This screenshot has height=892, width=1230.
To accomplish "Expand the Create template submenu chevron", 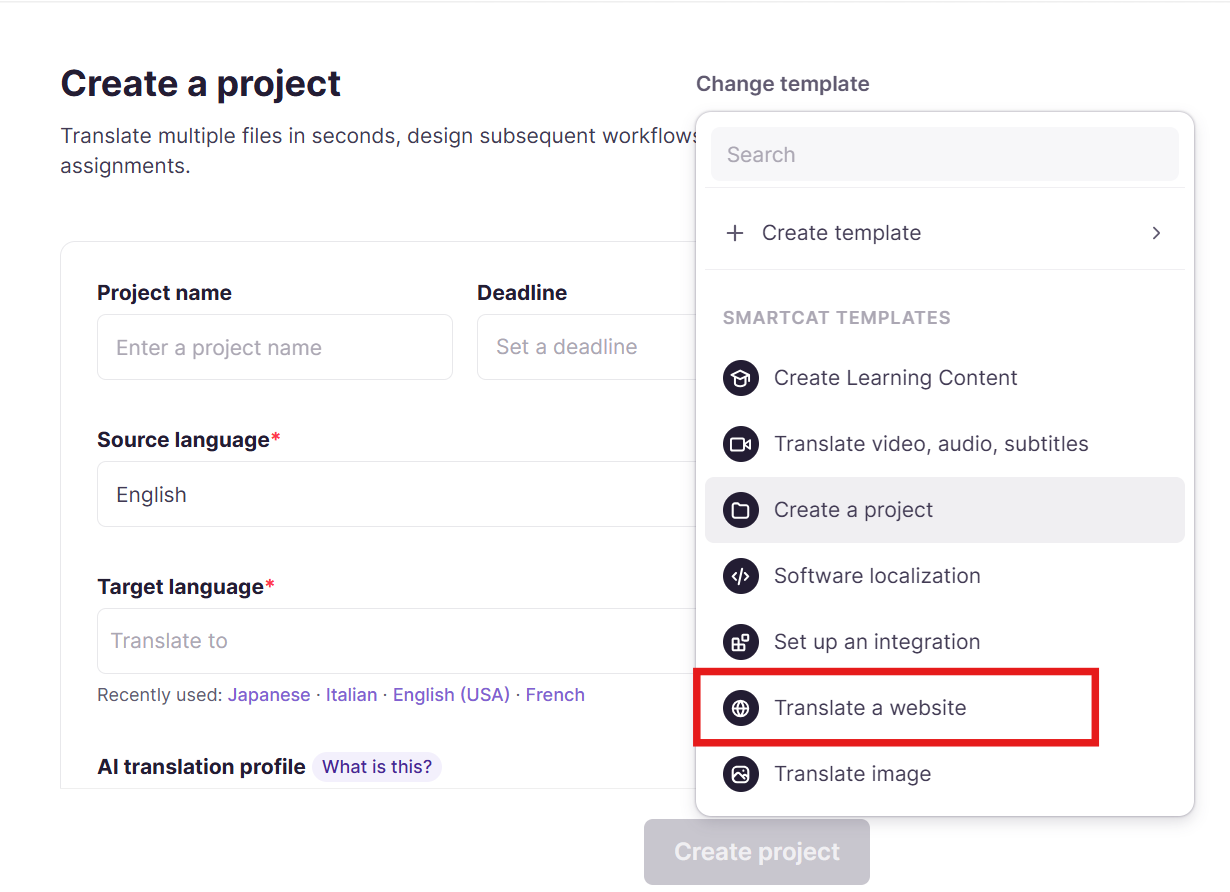I will [x=1156, y=233].
